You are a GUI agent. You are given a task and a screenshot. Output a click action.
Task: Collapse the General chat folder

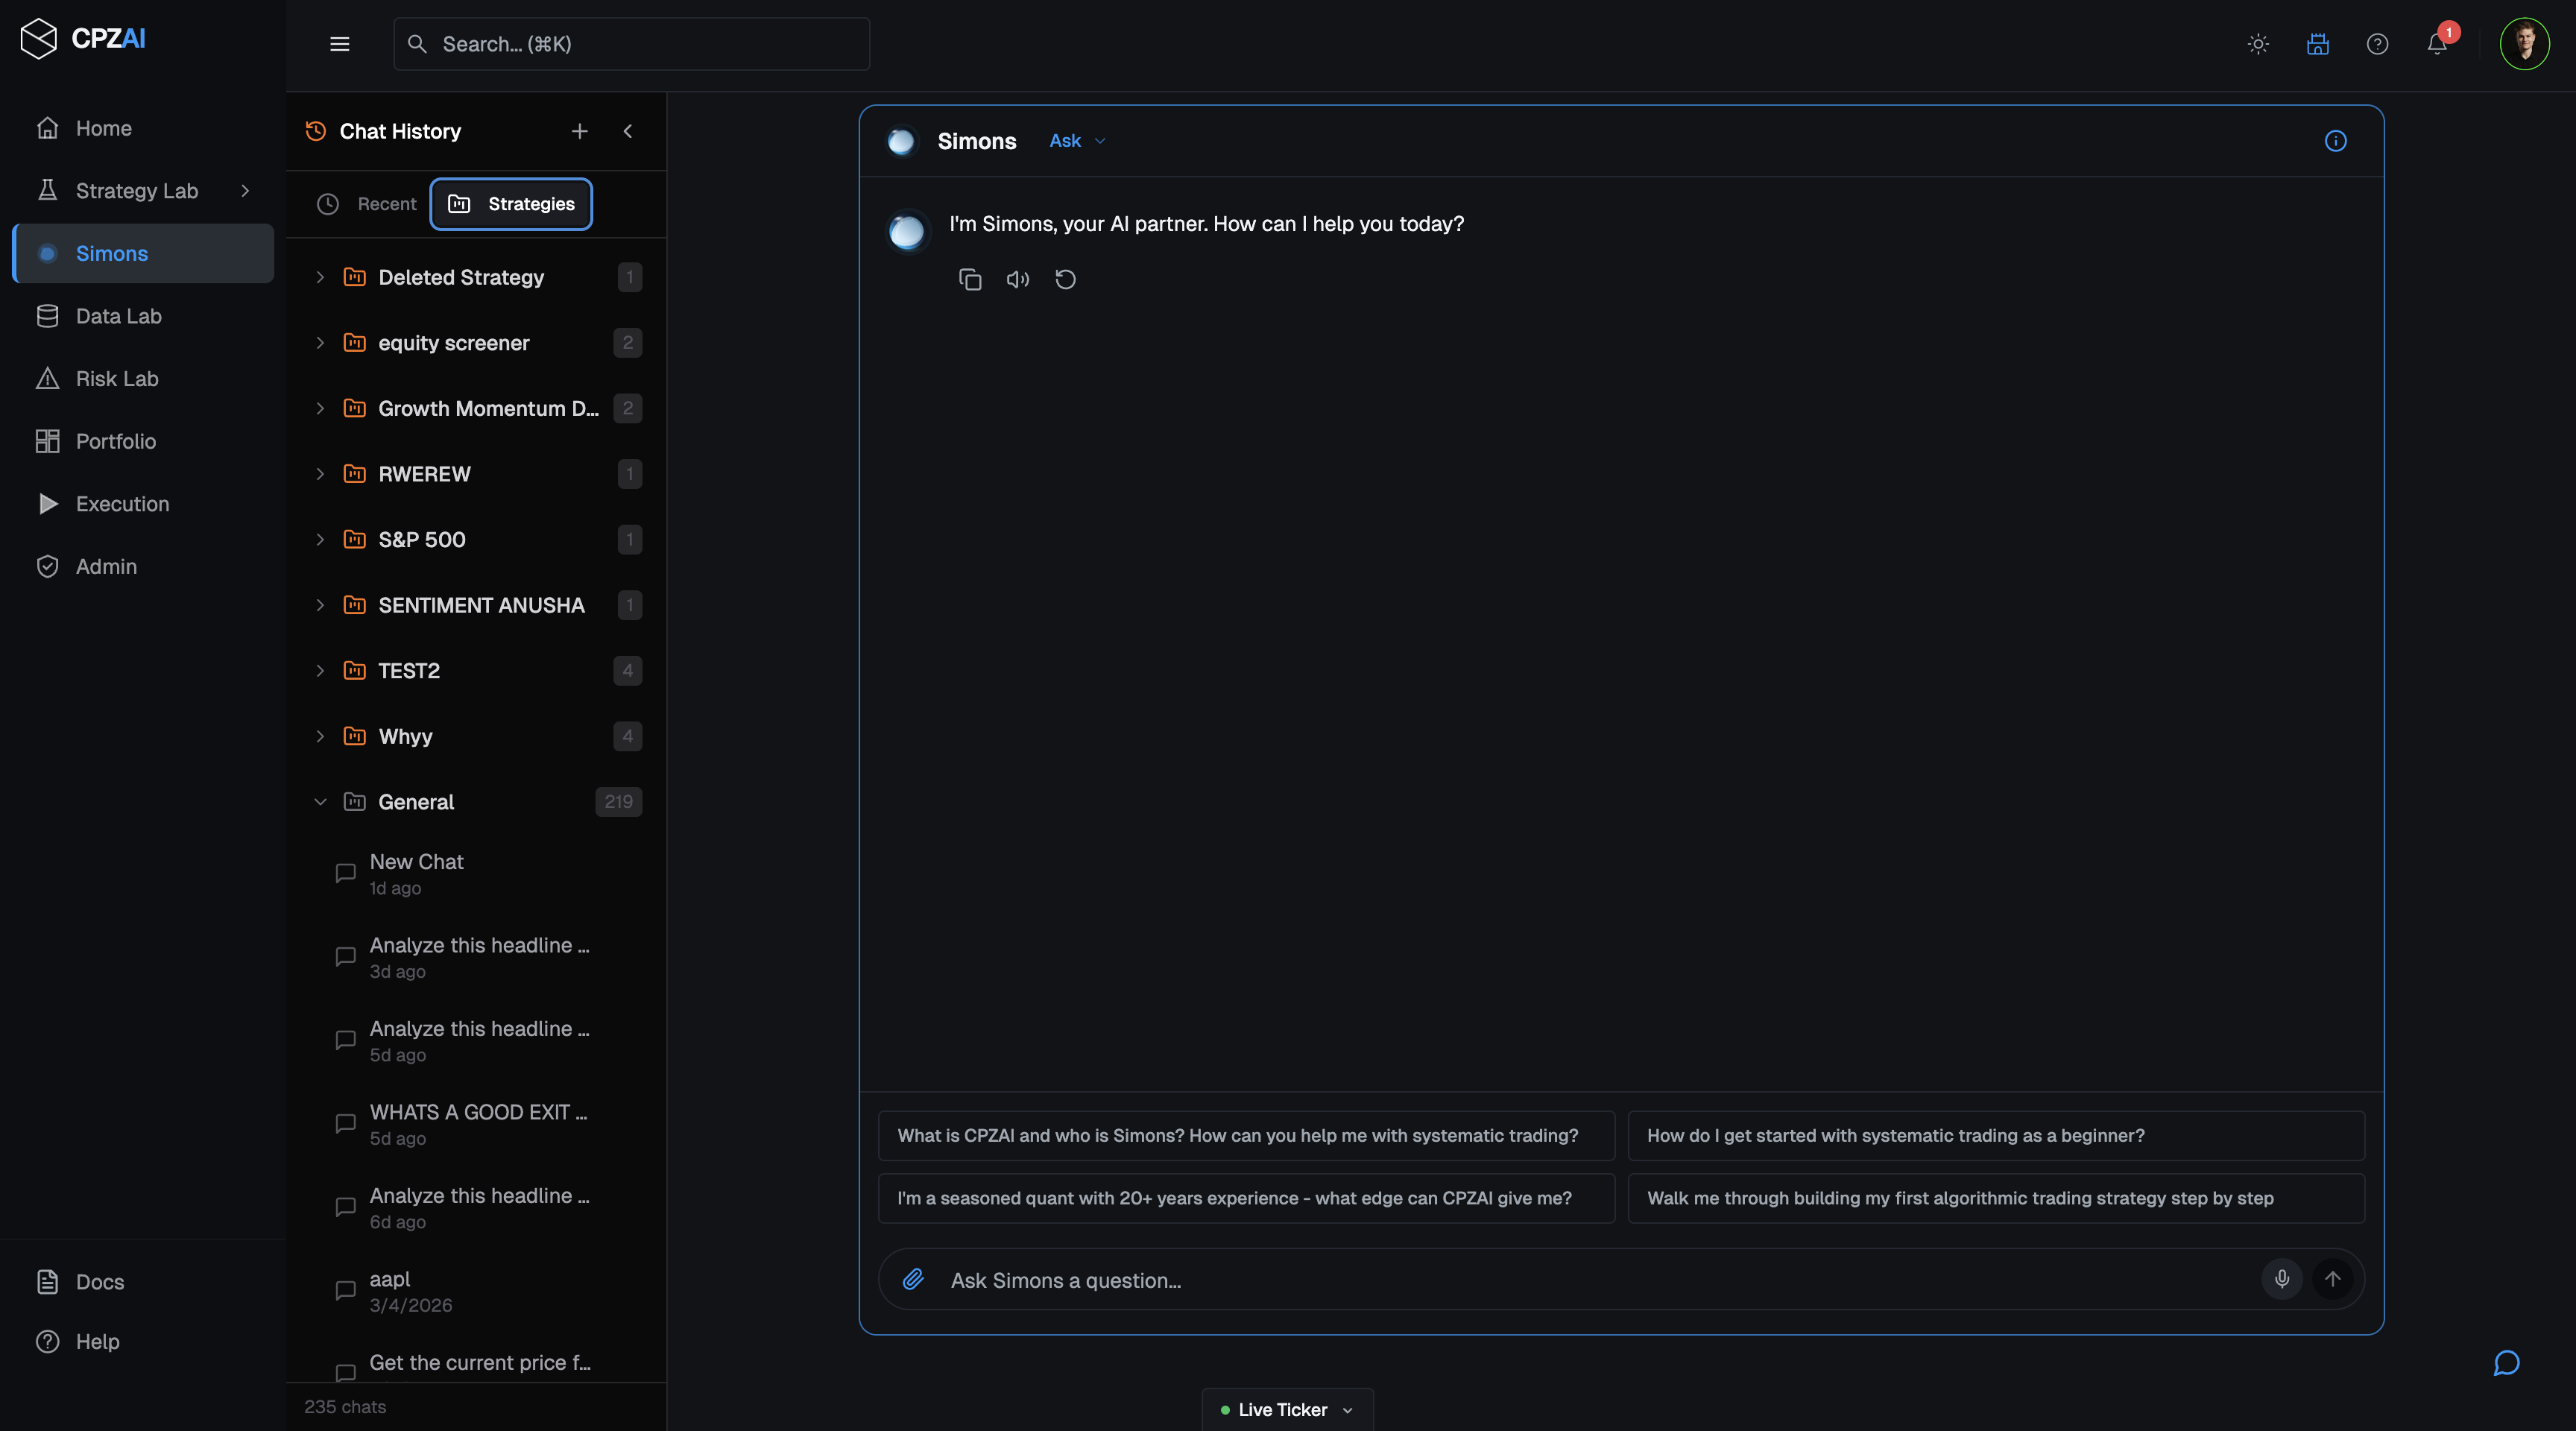pos(320,801)
